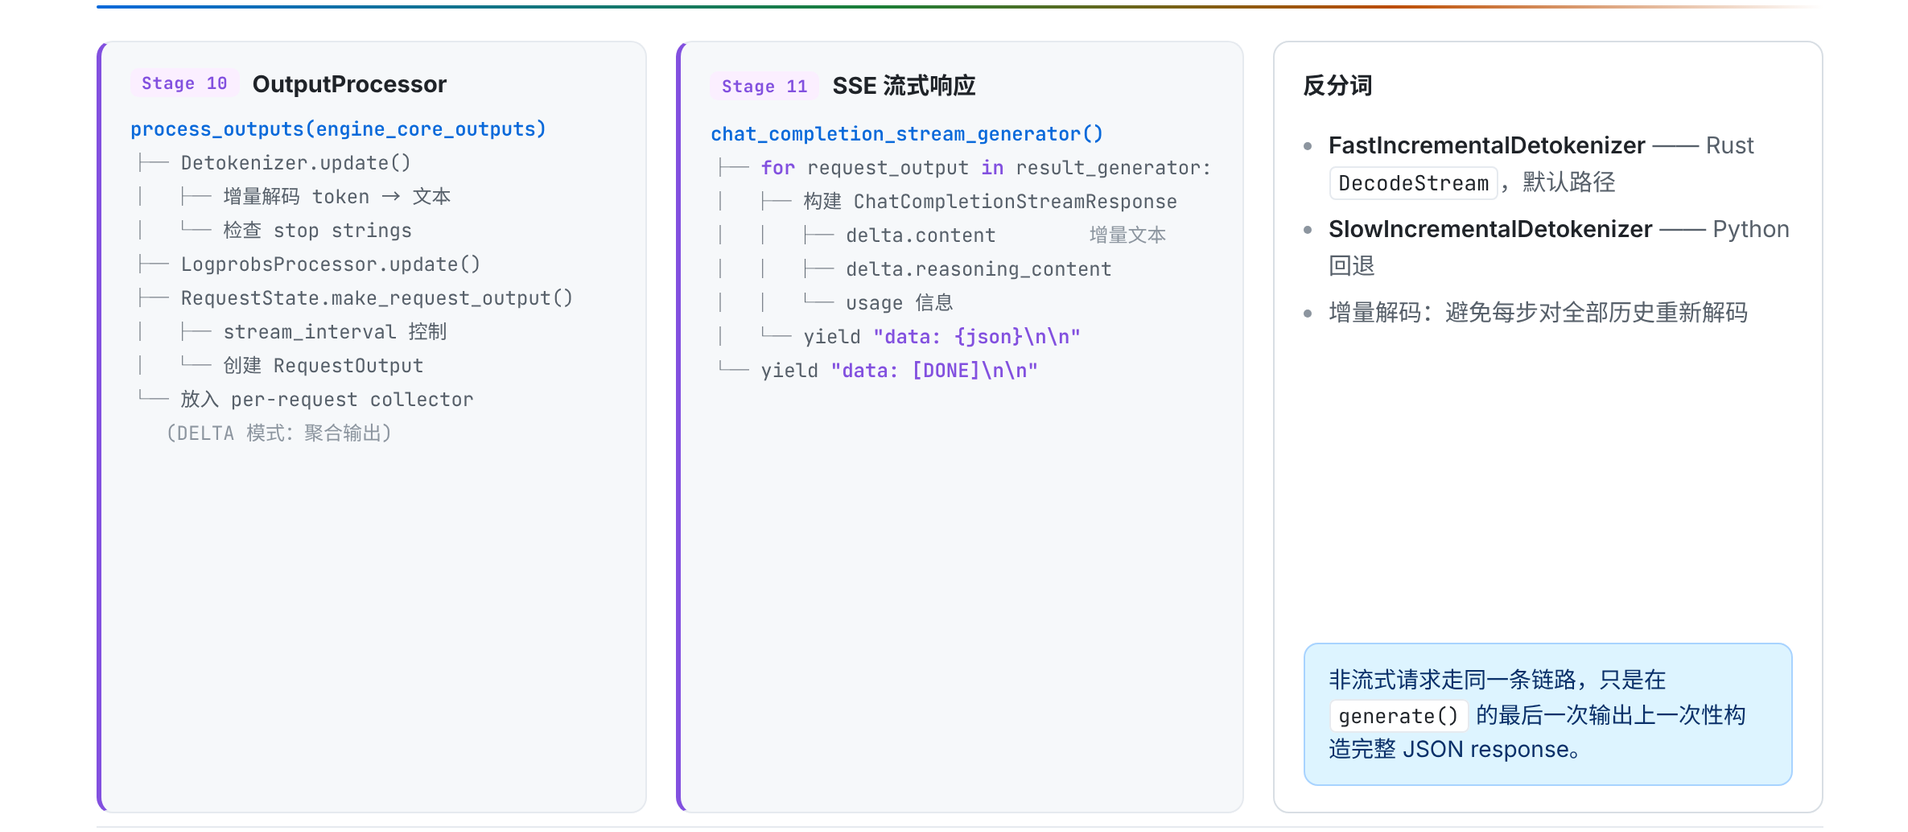The height and width of the screenshot is (832, 1908).
Task: Select chat_completion_stream_generator() function name
Action: click(907, 134)
